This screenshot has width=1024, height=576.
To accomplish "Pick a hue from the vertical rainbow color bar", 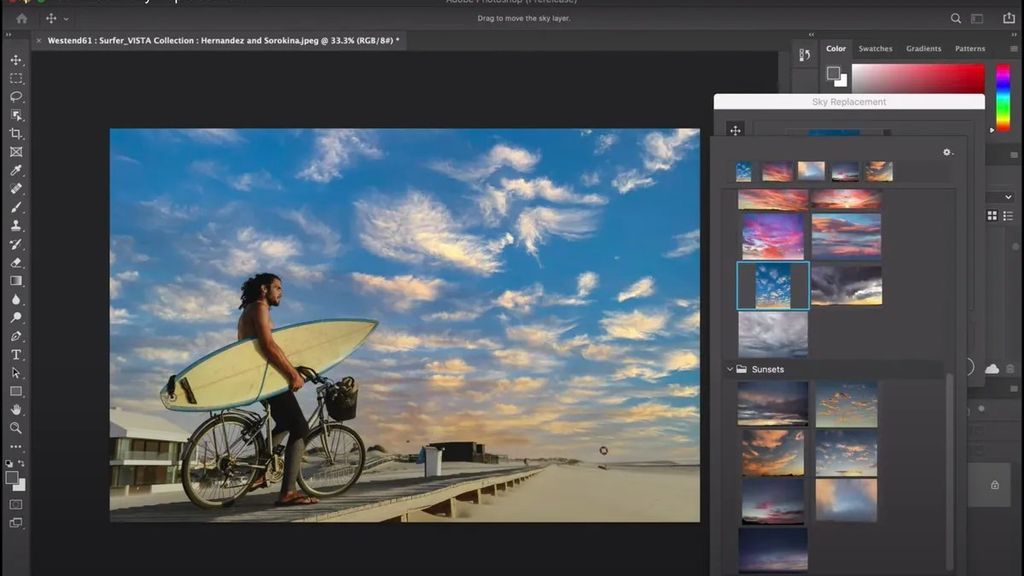I will pos(1003,95).
